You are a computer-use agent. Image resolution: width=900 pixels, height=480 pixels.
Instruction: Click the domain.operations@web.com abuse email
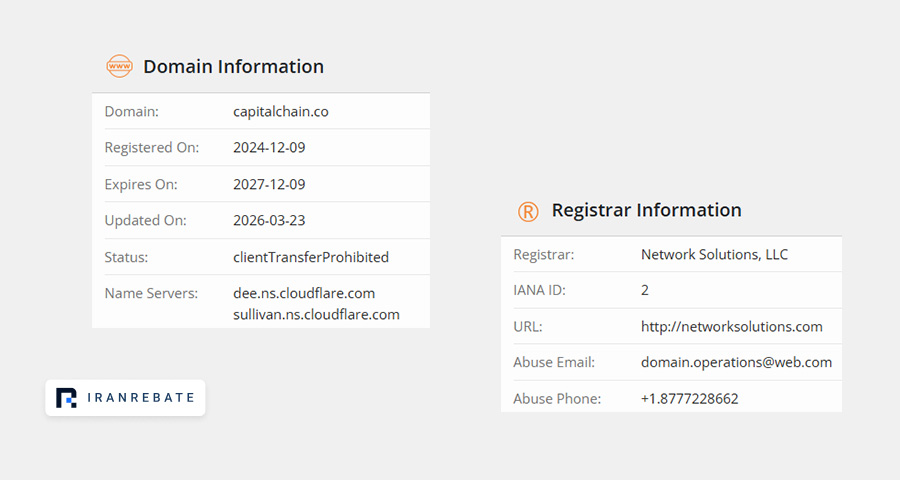pyautogui.click(x=736, y=362)
